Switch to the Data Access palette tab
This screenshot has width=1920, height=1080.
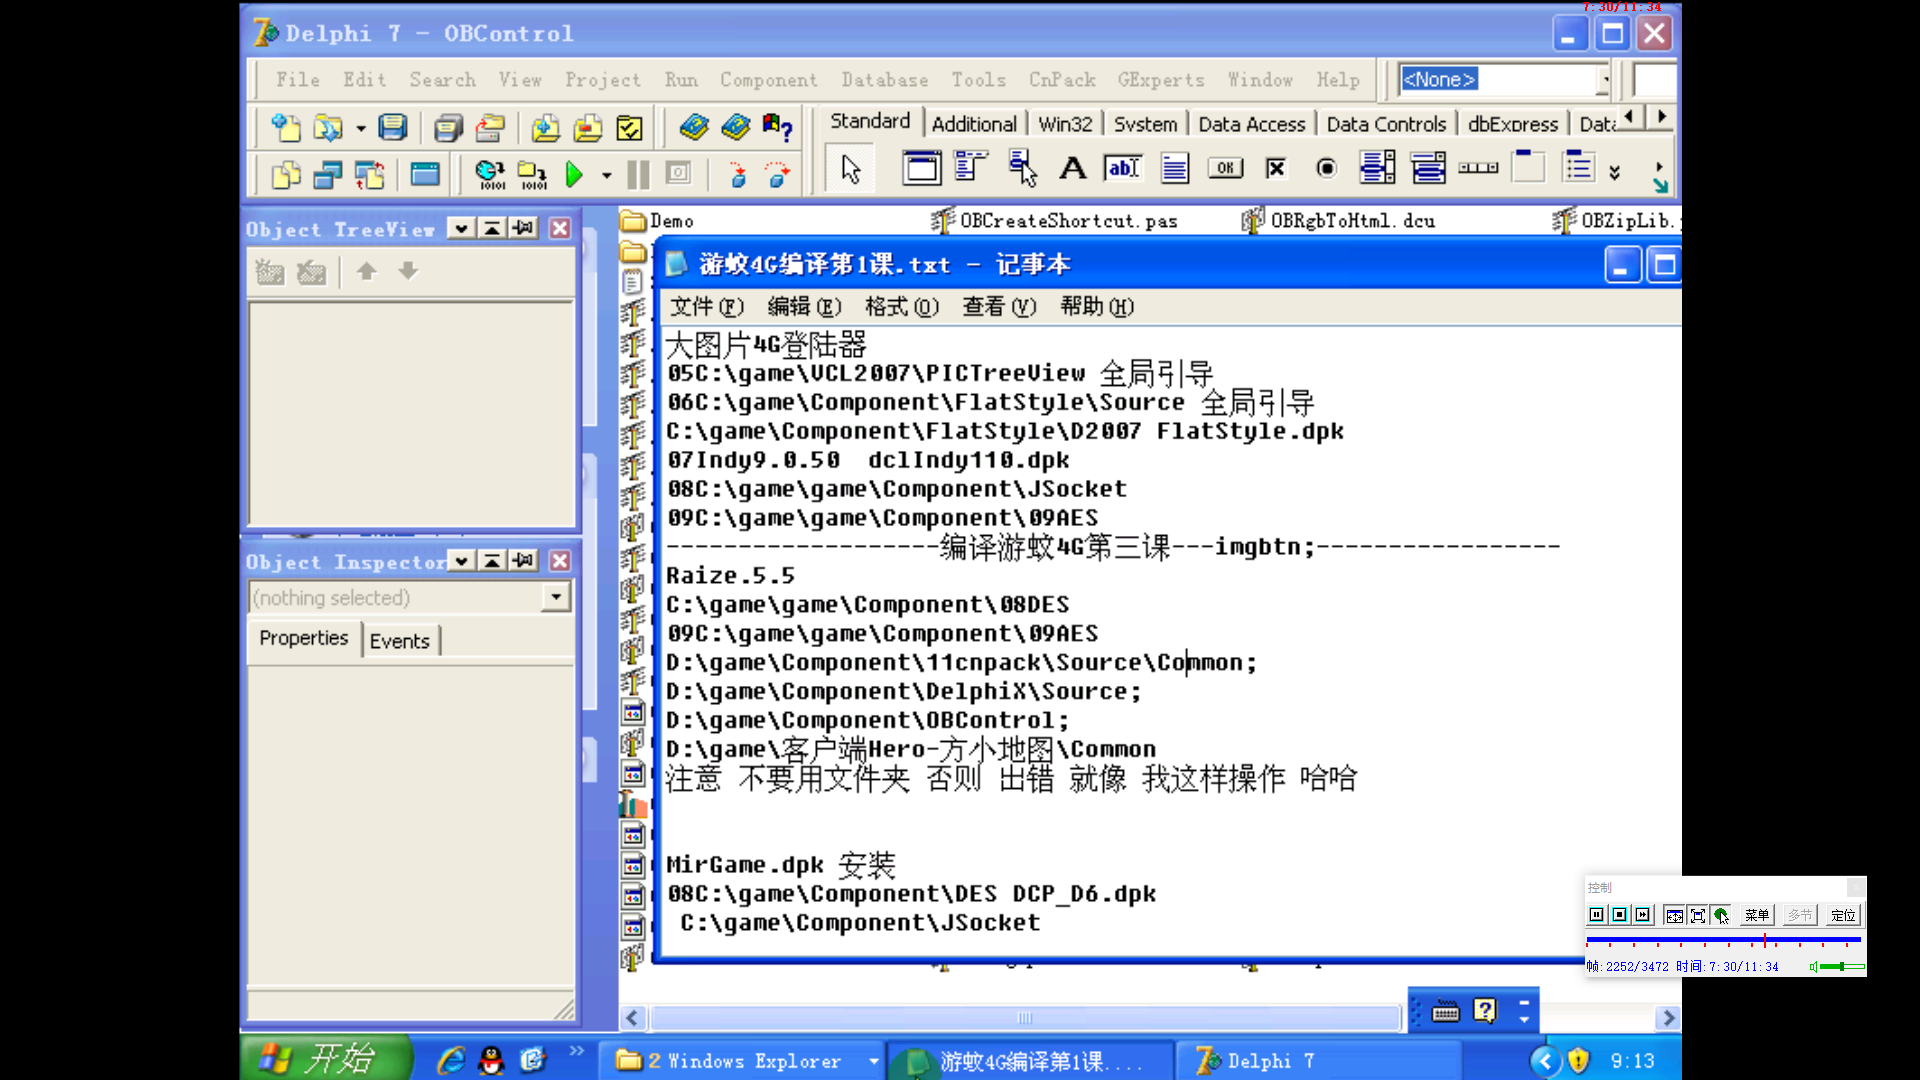point(1252,124)
